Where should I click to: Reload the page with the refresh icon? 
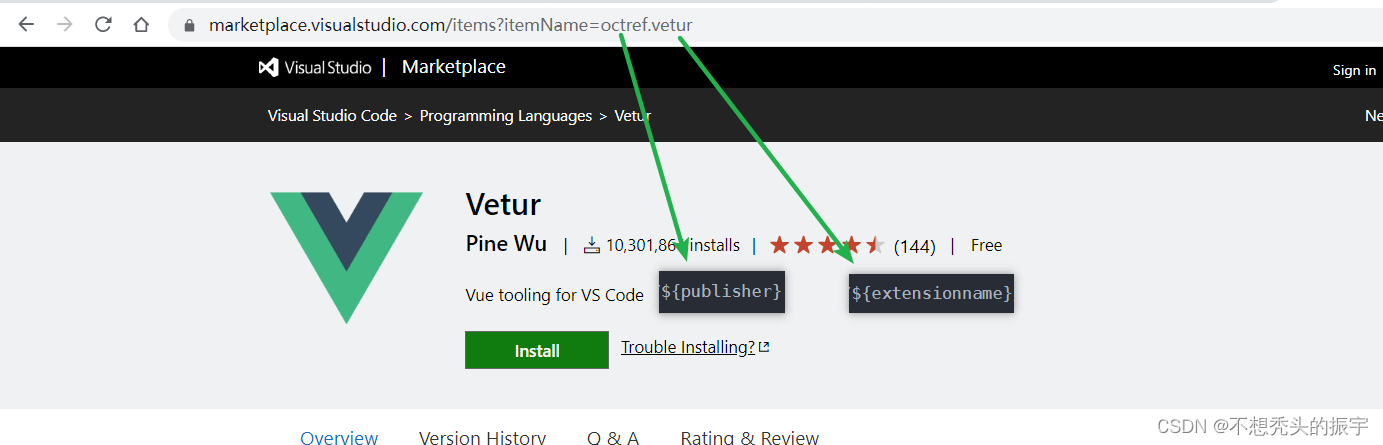pyautogui.click(x=103, y=25)
